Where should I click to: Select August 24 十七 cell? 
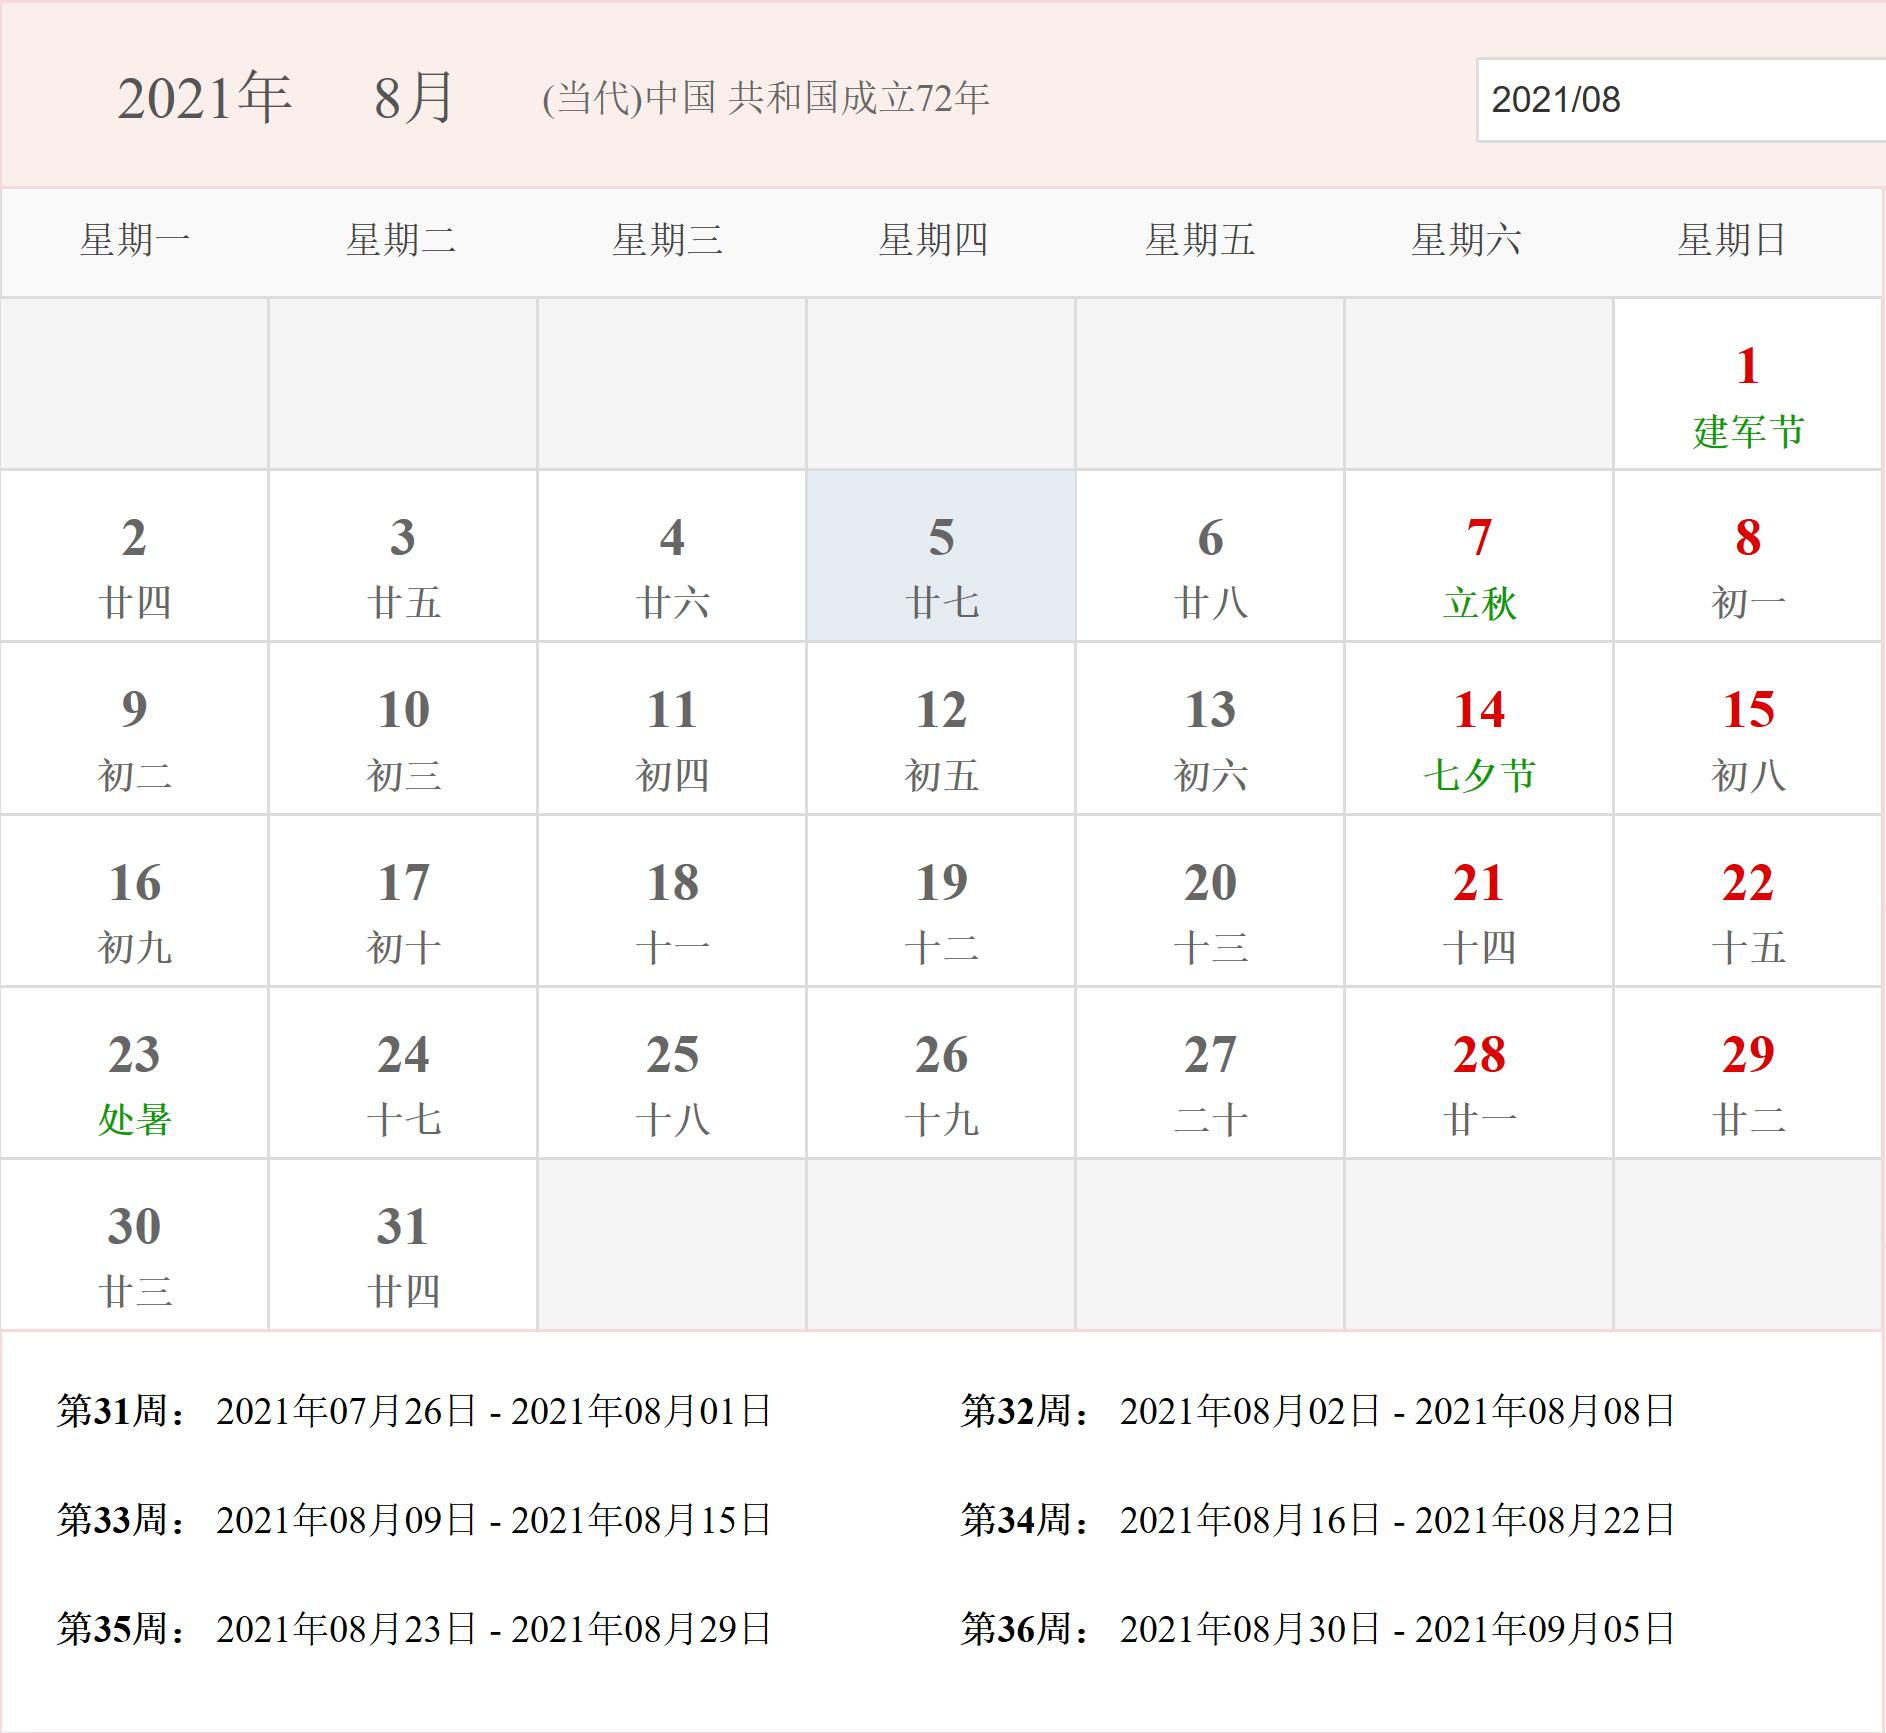pyautogui.click(x=403, y=1073)
